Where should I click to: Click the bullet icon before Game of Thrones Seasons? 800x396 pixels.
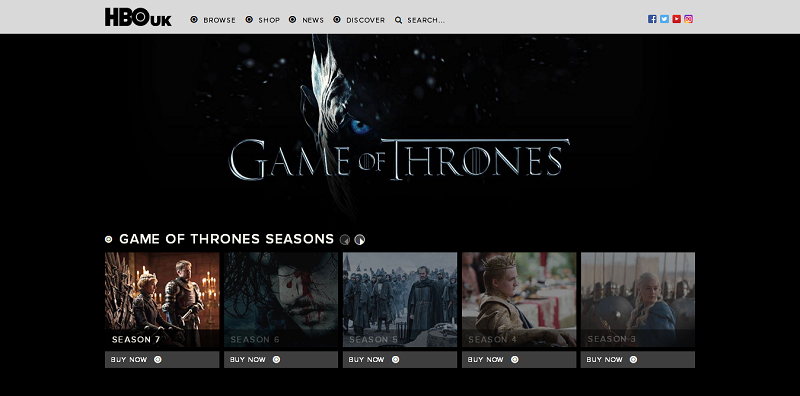108,239
